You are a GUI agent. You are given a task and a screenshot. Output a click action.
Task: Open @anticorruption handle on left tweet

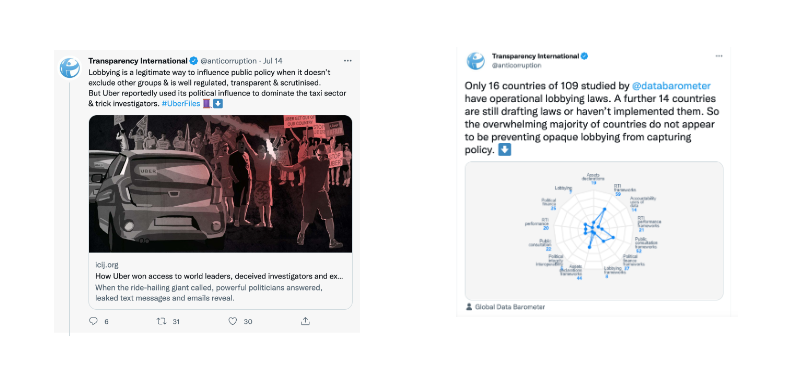click(227, 61)
